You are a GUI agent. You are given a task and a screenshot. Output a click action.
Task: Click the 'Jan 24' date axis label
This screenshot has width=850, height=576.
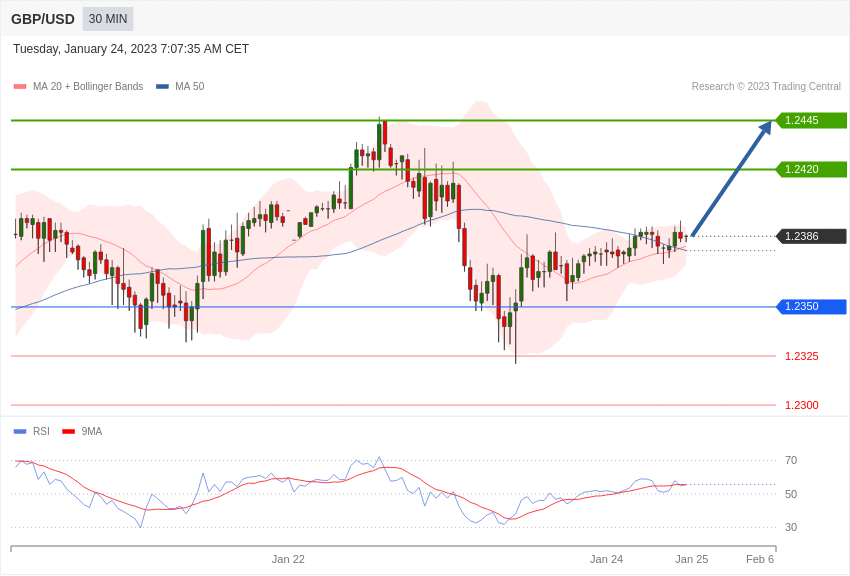coord(606,559)
